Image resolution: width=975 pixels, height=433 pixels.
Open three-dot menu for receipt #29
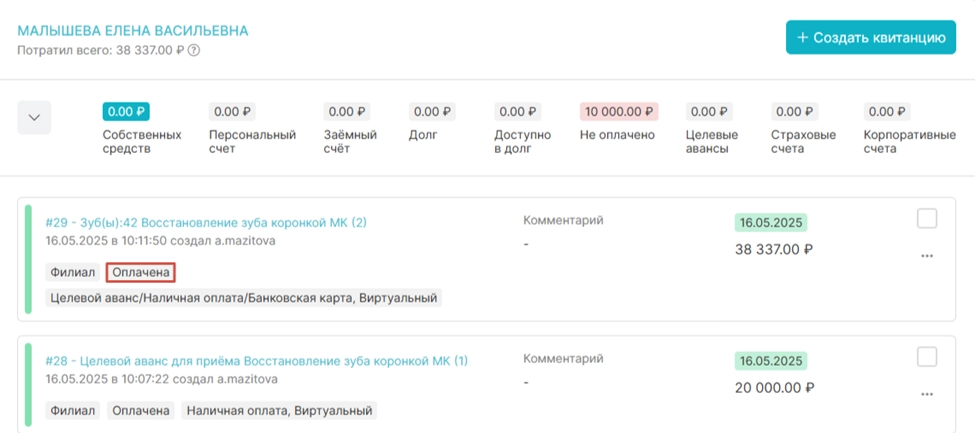tap(927, 256)
